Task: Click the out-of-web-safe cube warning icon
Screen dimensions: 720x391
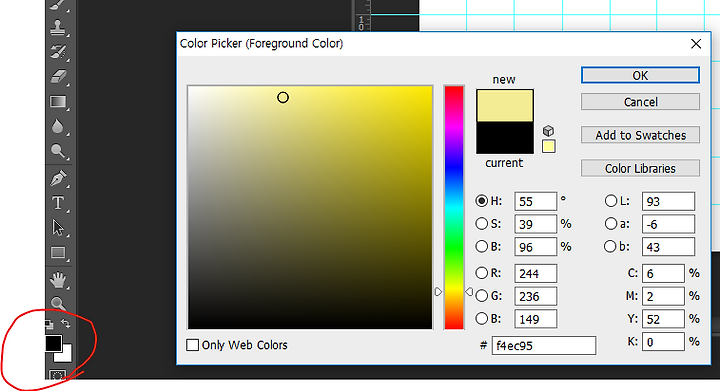Action: click(x=548, y=131)
